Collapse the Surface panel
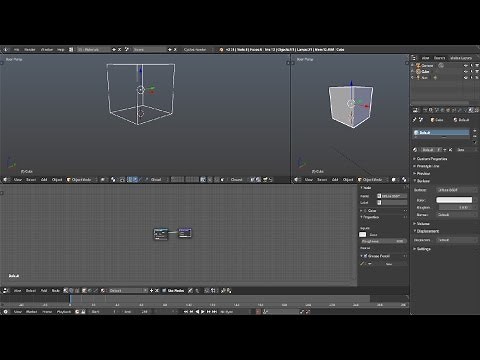The height and width of the screenshot is (360, 480). pos(422,181)
